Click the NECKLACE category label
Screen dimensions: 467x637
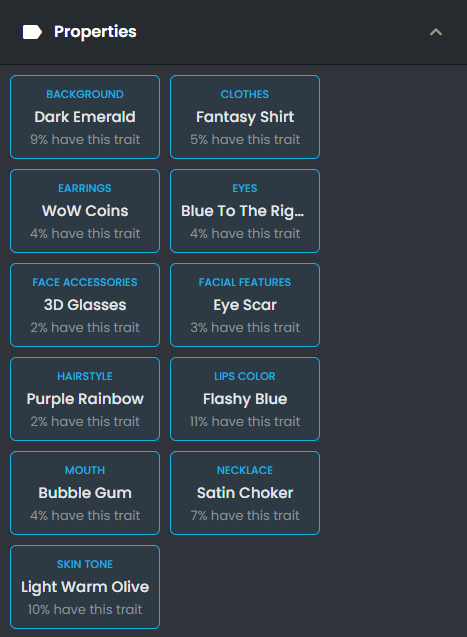[x=245, y=470]
